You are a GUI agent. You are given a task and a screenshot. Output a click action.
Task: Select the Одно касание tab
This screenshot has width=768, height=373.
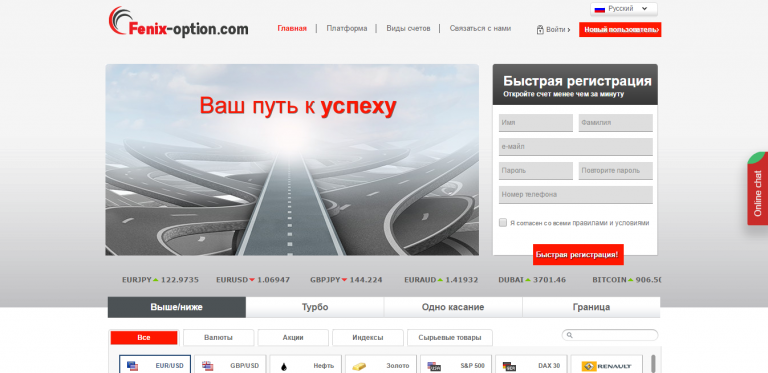453,307
